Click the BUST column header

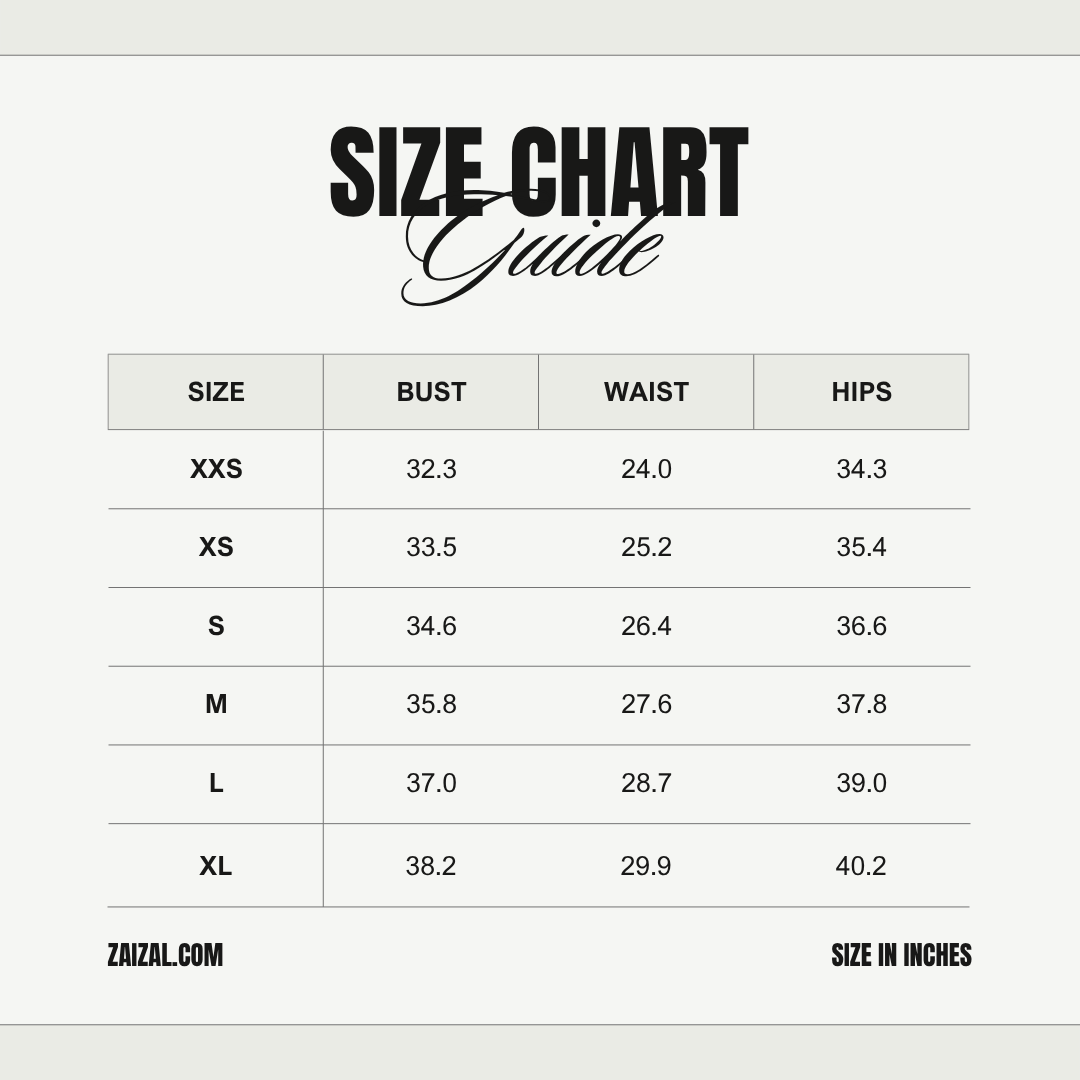click(x=431, y=392)
